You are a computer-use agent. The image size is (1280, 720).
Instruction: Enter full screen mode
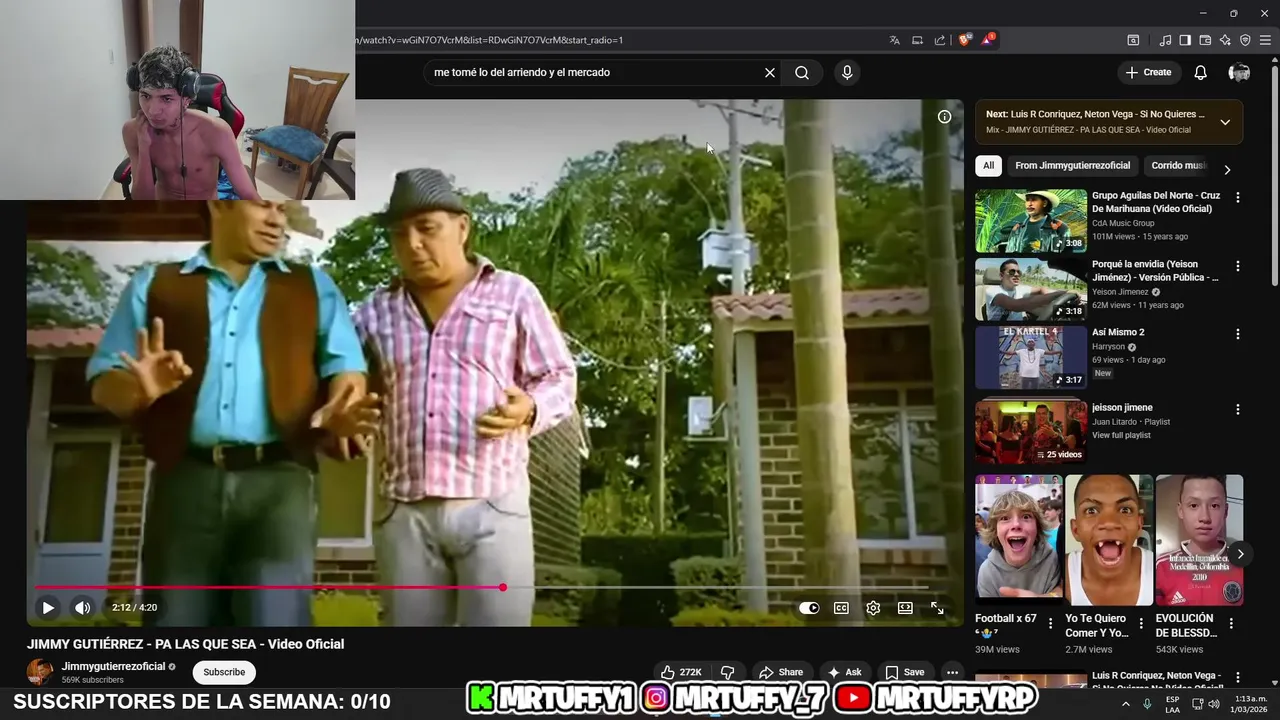point(937,608)
